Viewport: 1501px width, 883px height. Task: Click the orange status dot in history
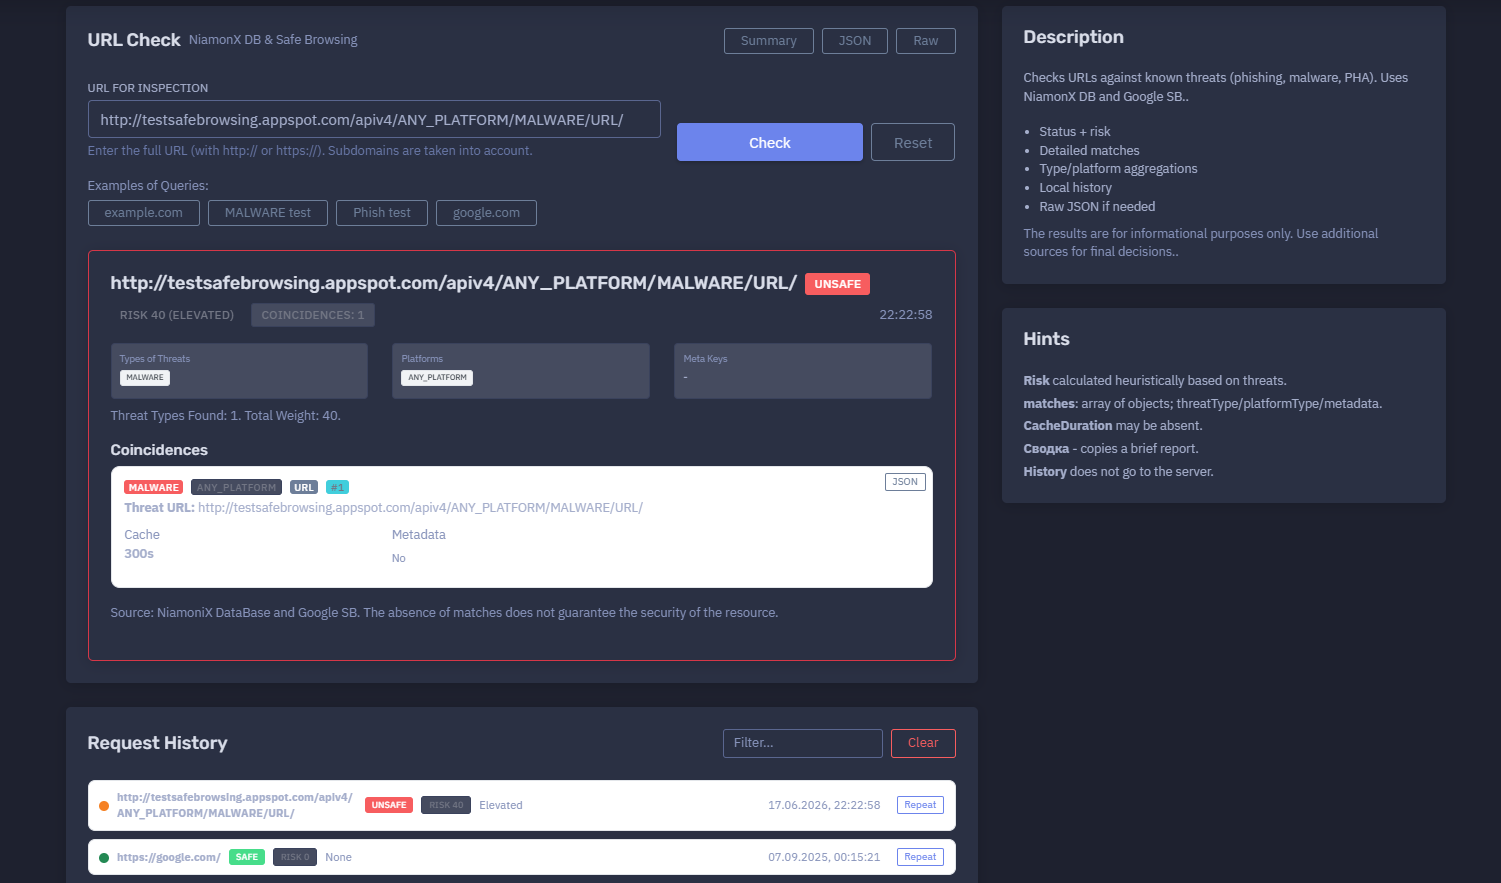pos(104,806)
